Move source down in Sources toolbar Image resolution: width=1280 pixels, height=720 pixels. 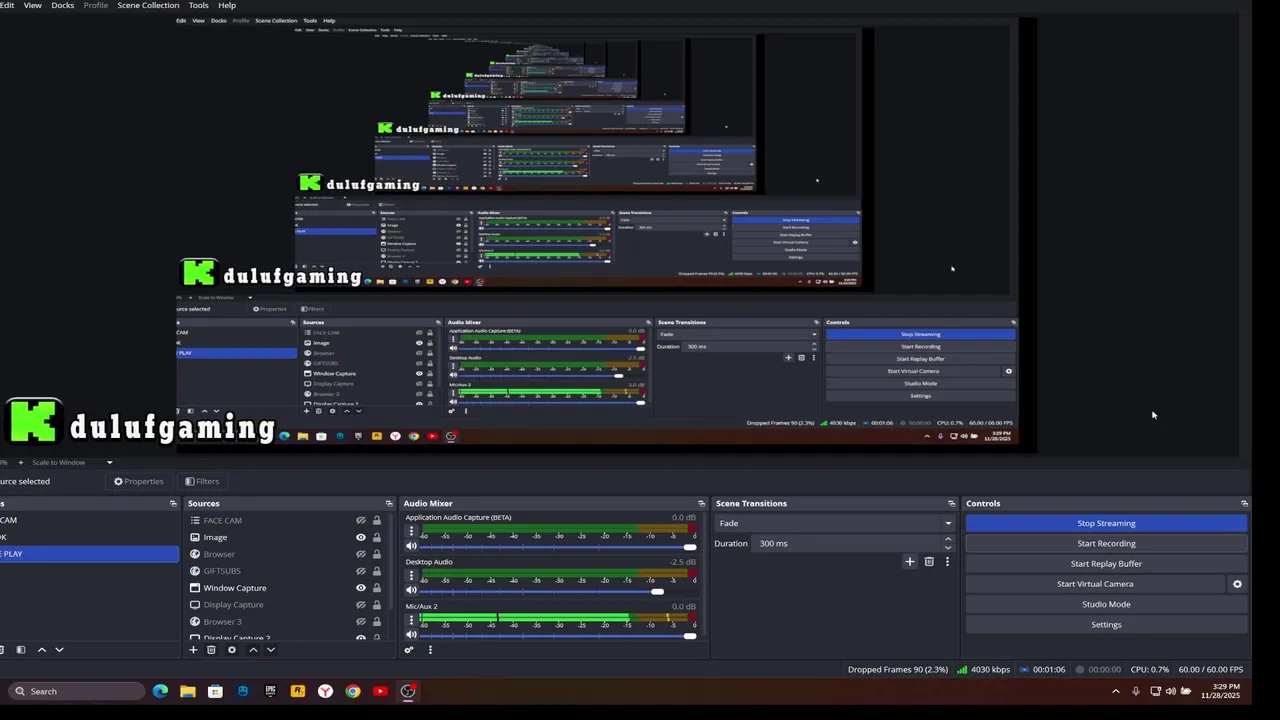tap(270, 650)
